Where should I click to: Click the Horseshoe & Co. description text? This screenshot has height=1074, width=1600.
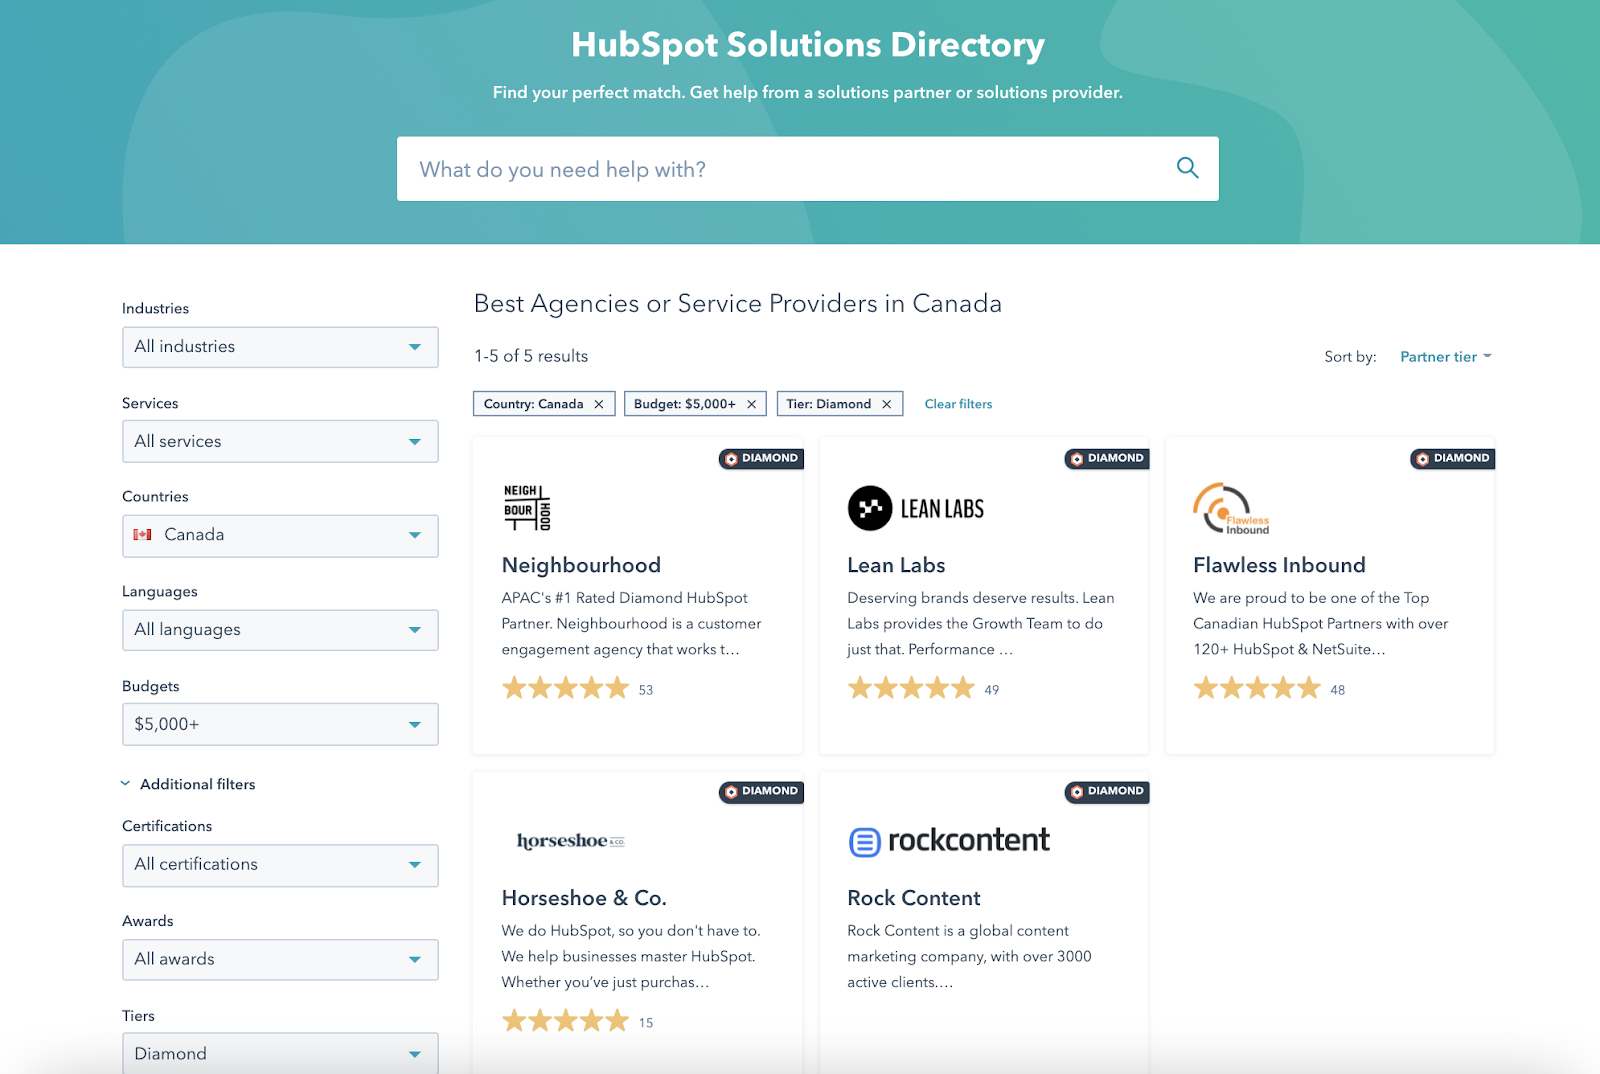click(x=631, y=956)
